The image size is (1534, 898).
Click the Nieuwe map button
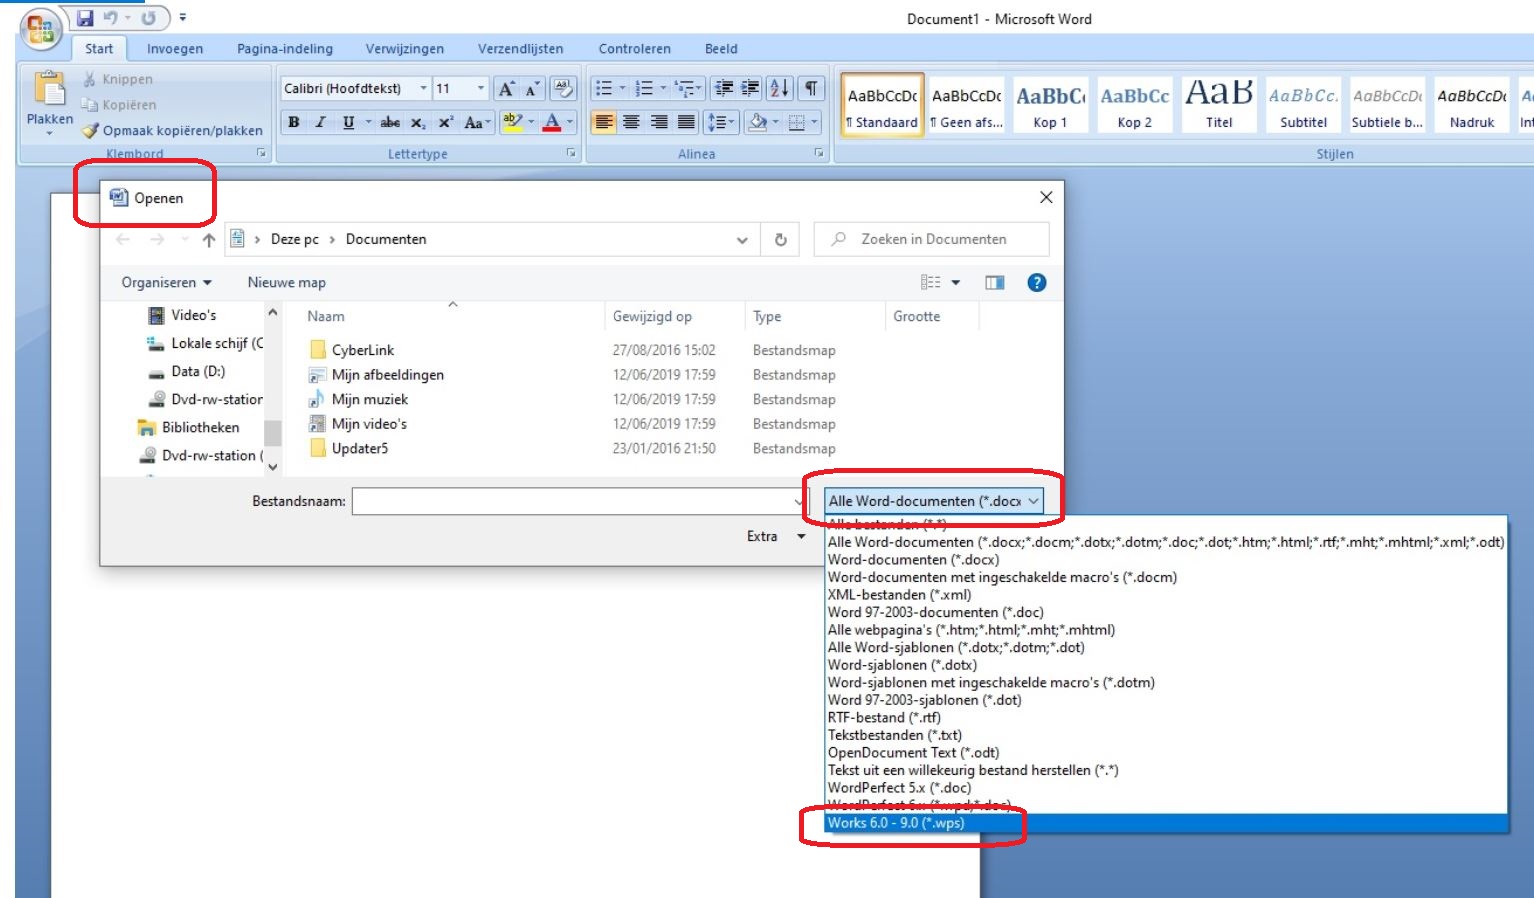tap(286, 282)
